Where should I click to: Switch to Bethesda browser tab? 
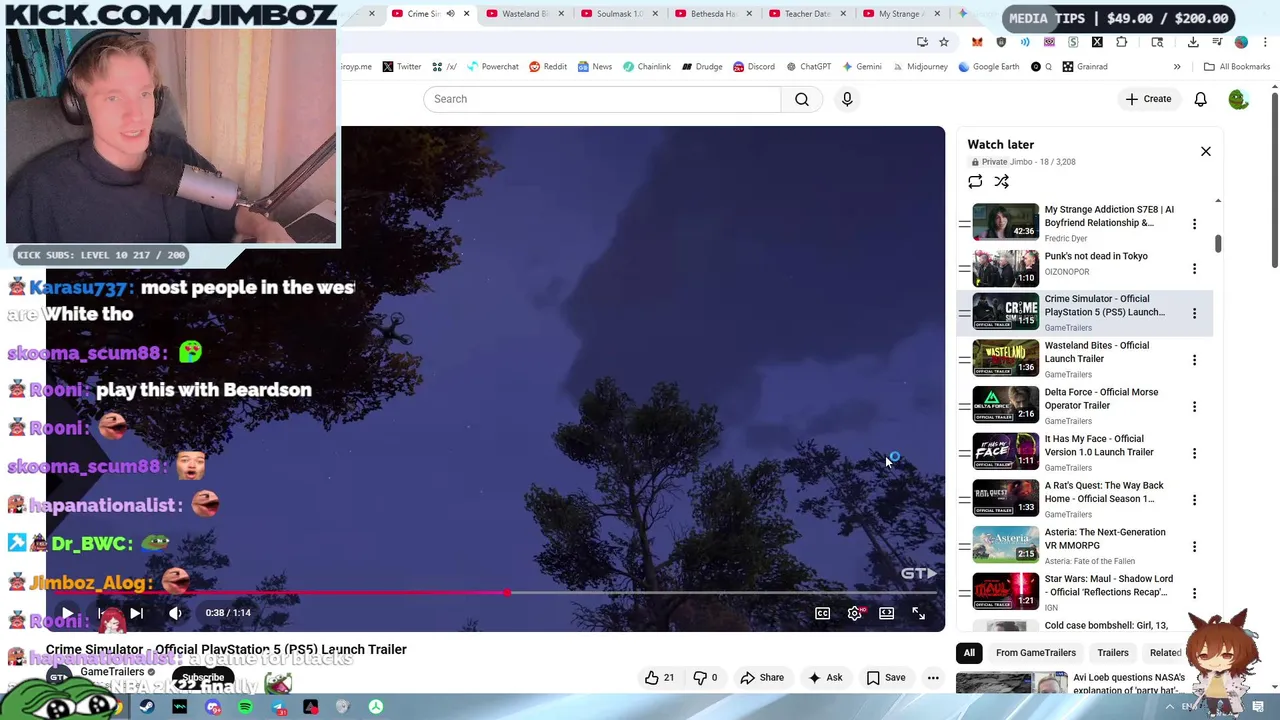pos(710,14)
